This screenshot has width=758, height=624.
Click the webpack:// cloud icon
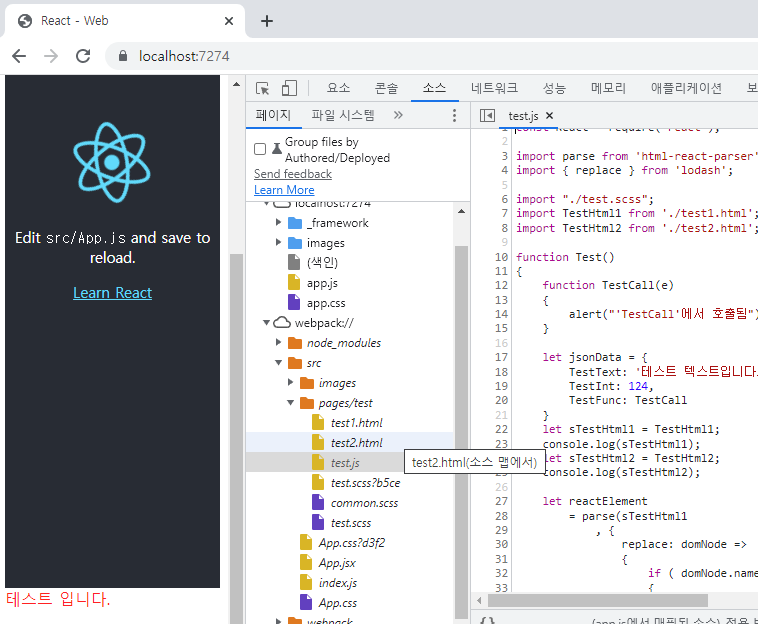point(282,322)
